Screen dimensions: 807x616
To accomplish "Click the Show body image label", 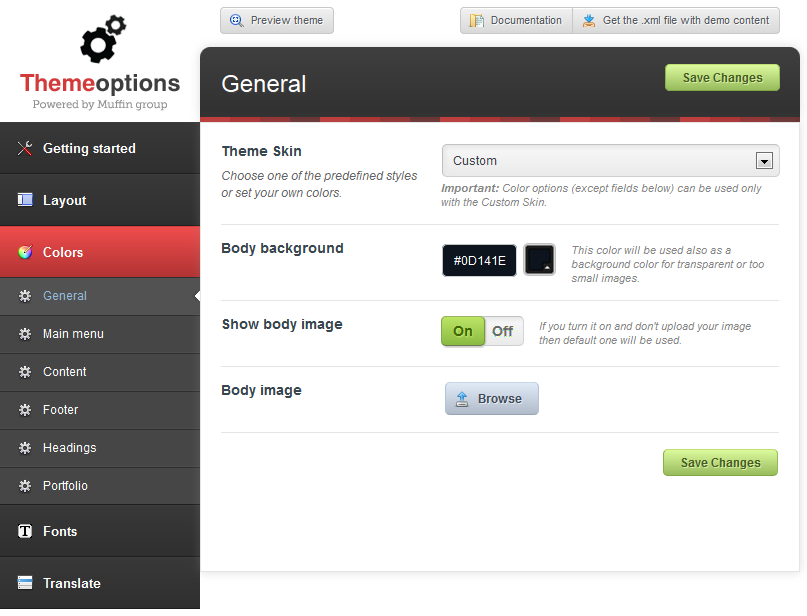I will click(282, 324).
